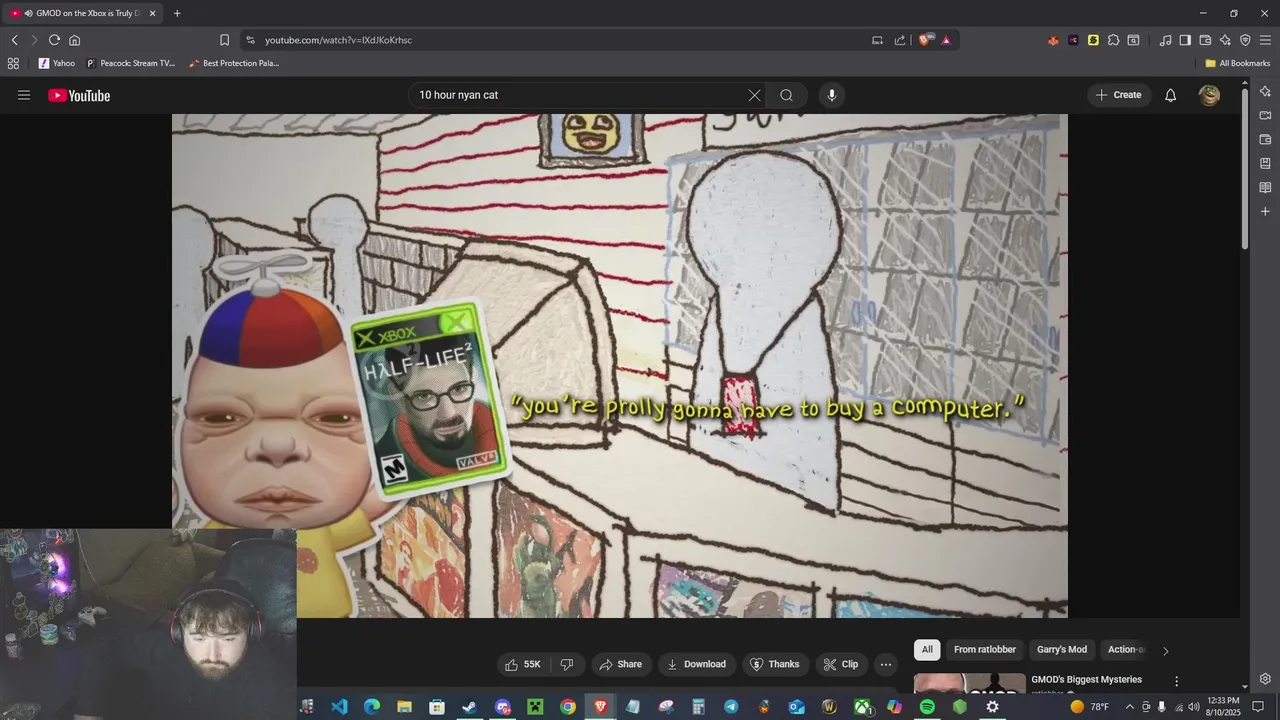
Task: Run the search with the magnifier button
Action: (x=786, y=95)
